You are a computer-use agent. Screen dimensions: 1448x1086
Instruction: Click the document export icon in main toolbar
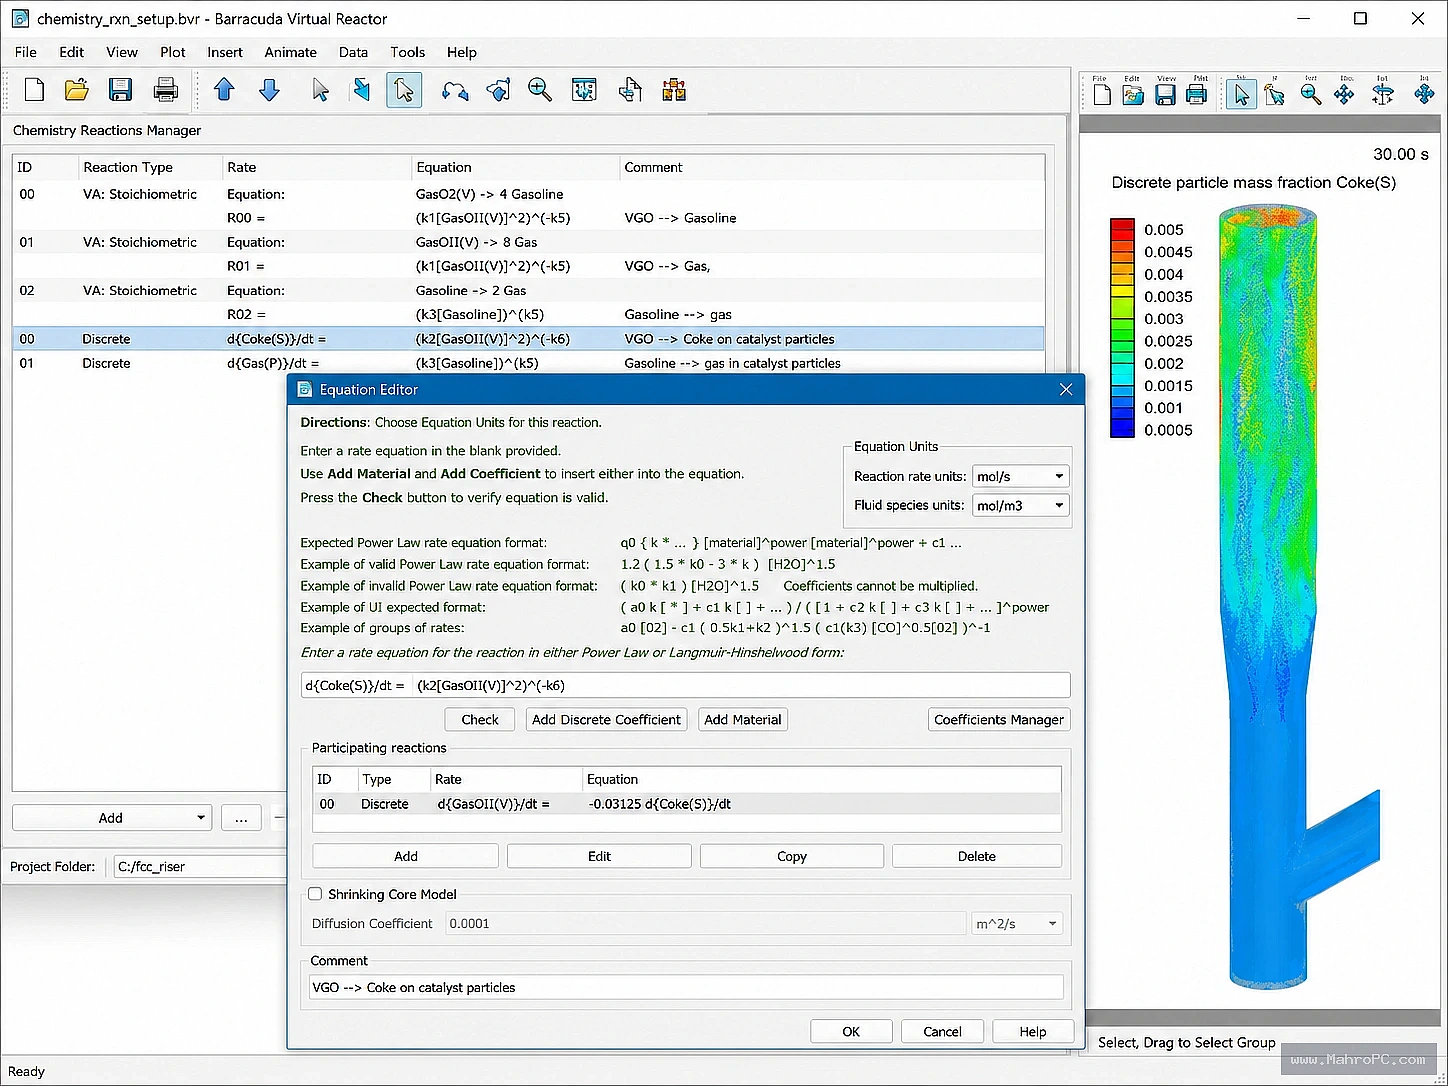(630, 90)
